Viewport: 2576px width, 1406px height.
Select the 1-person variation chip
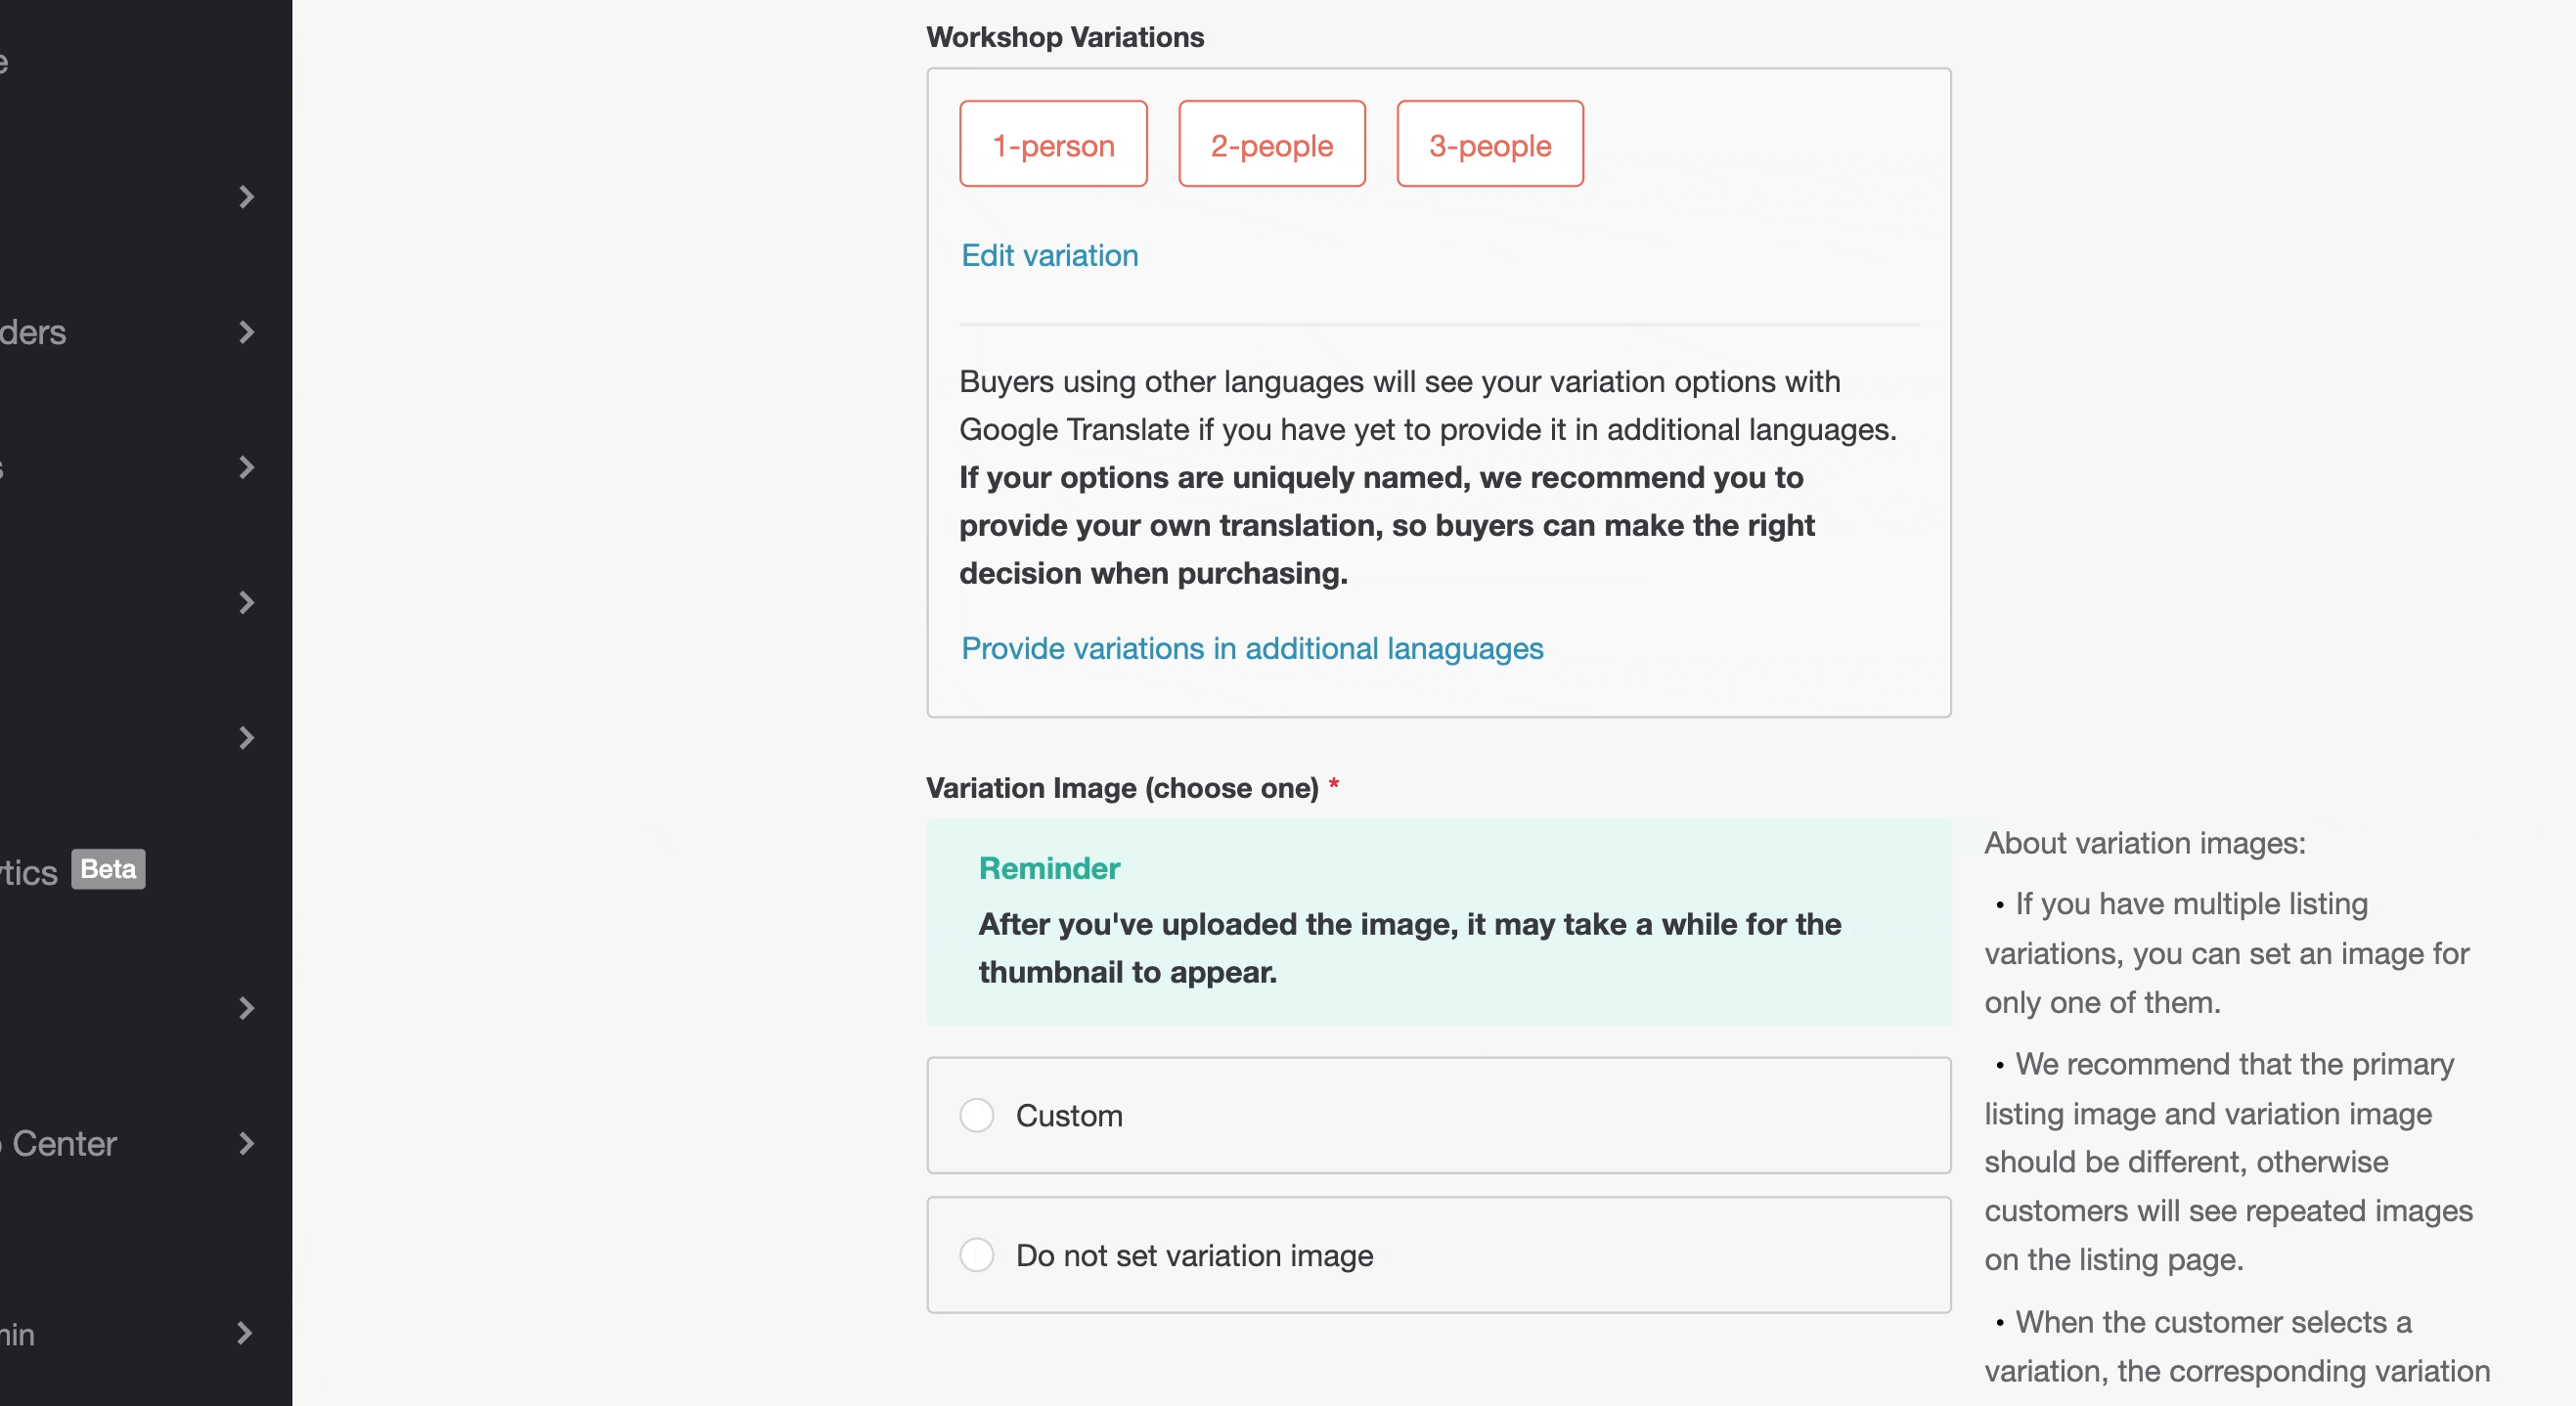click(x=1053, y=144)
